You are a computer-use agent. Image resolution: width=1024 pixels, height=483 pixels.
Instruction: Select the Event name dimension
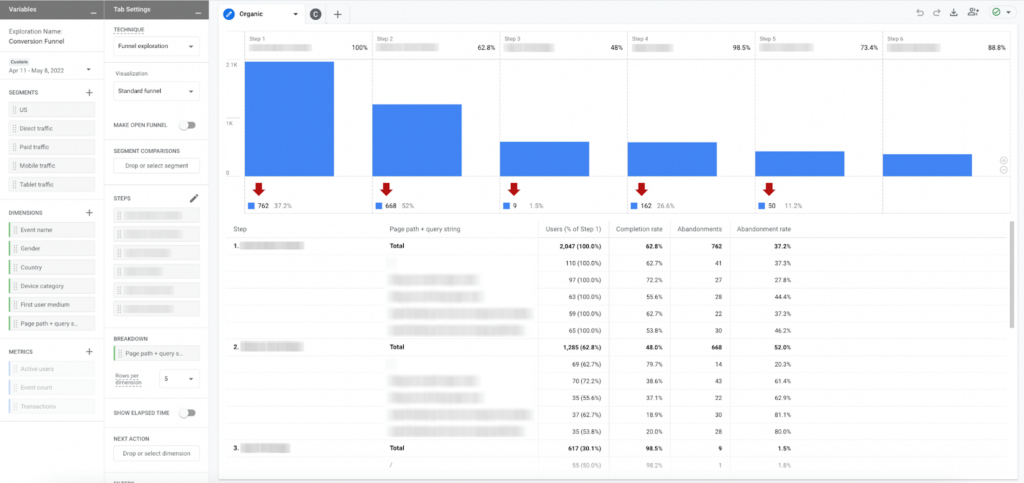(x=52, y=230)
